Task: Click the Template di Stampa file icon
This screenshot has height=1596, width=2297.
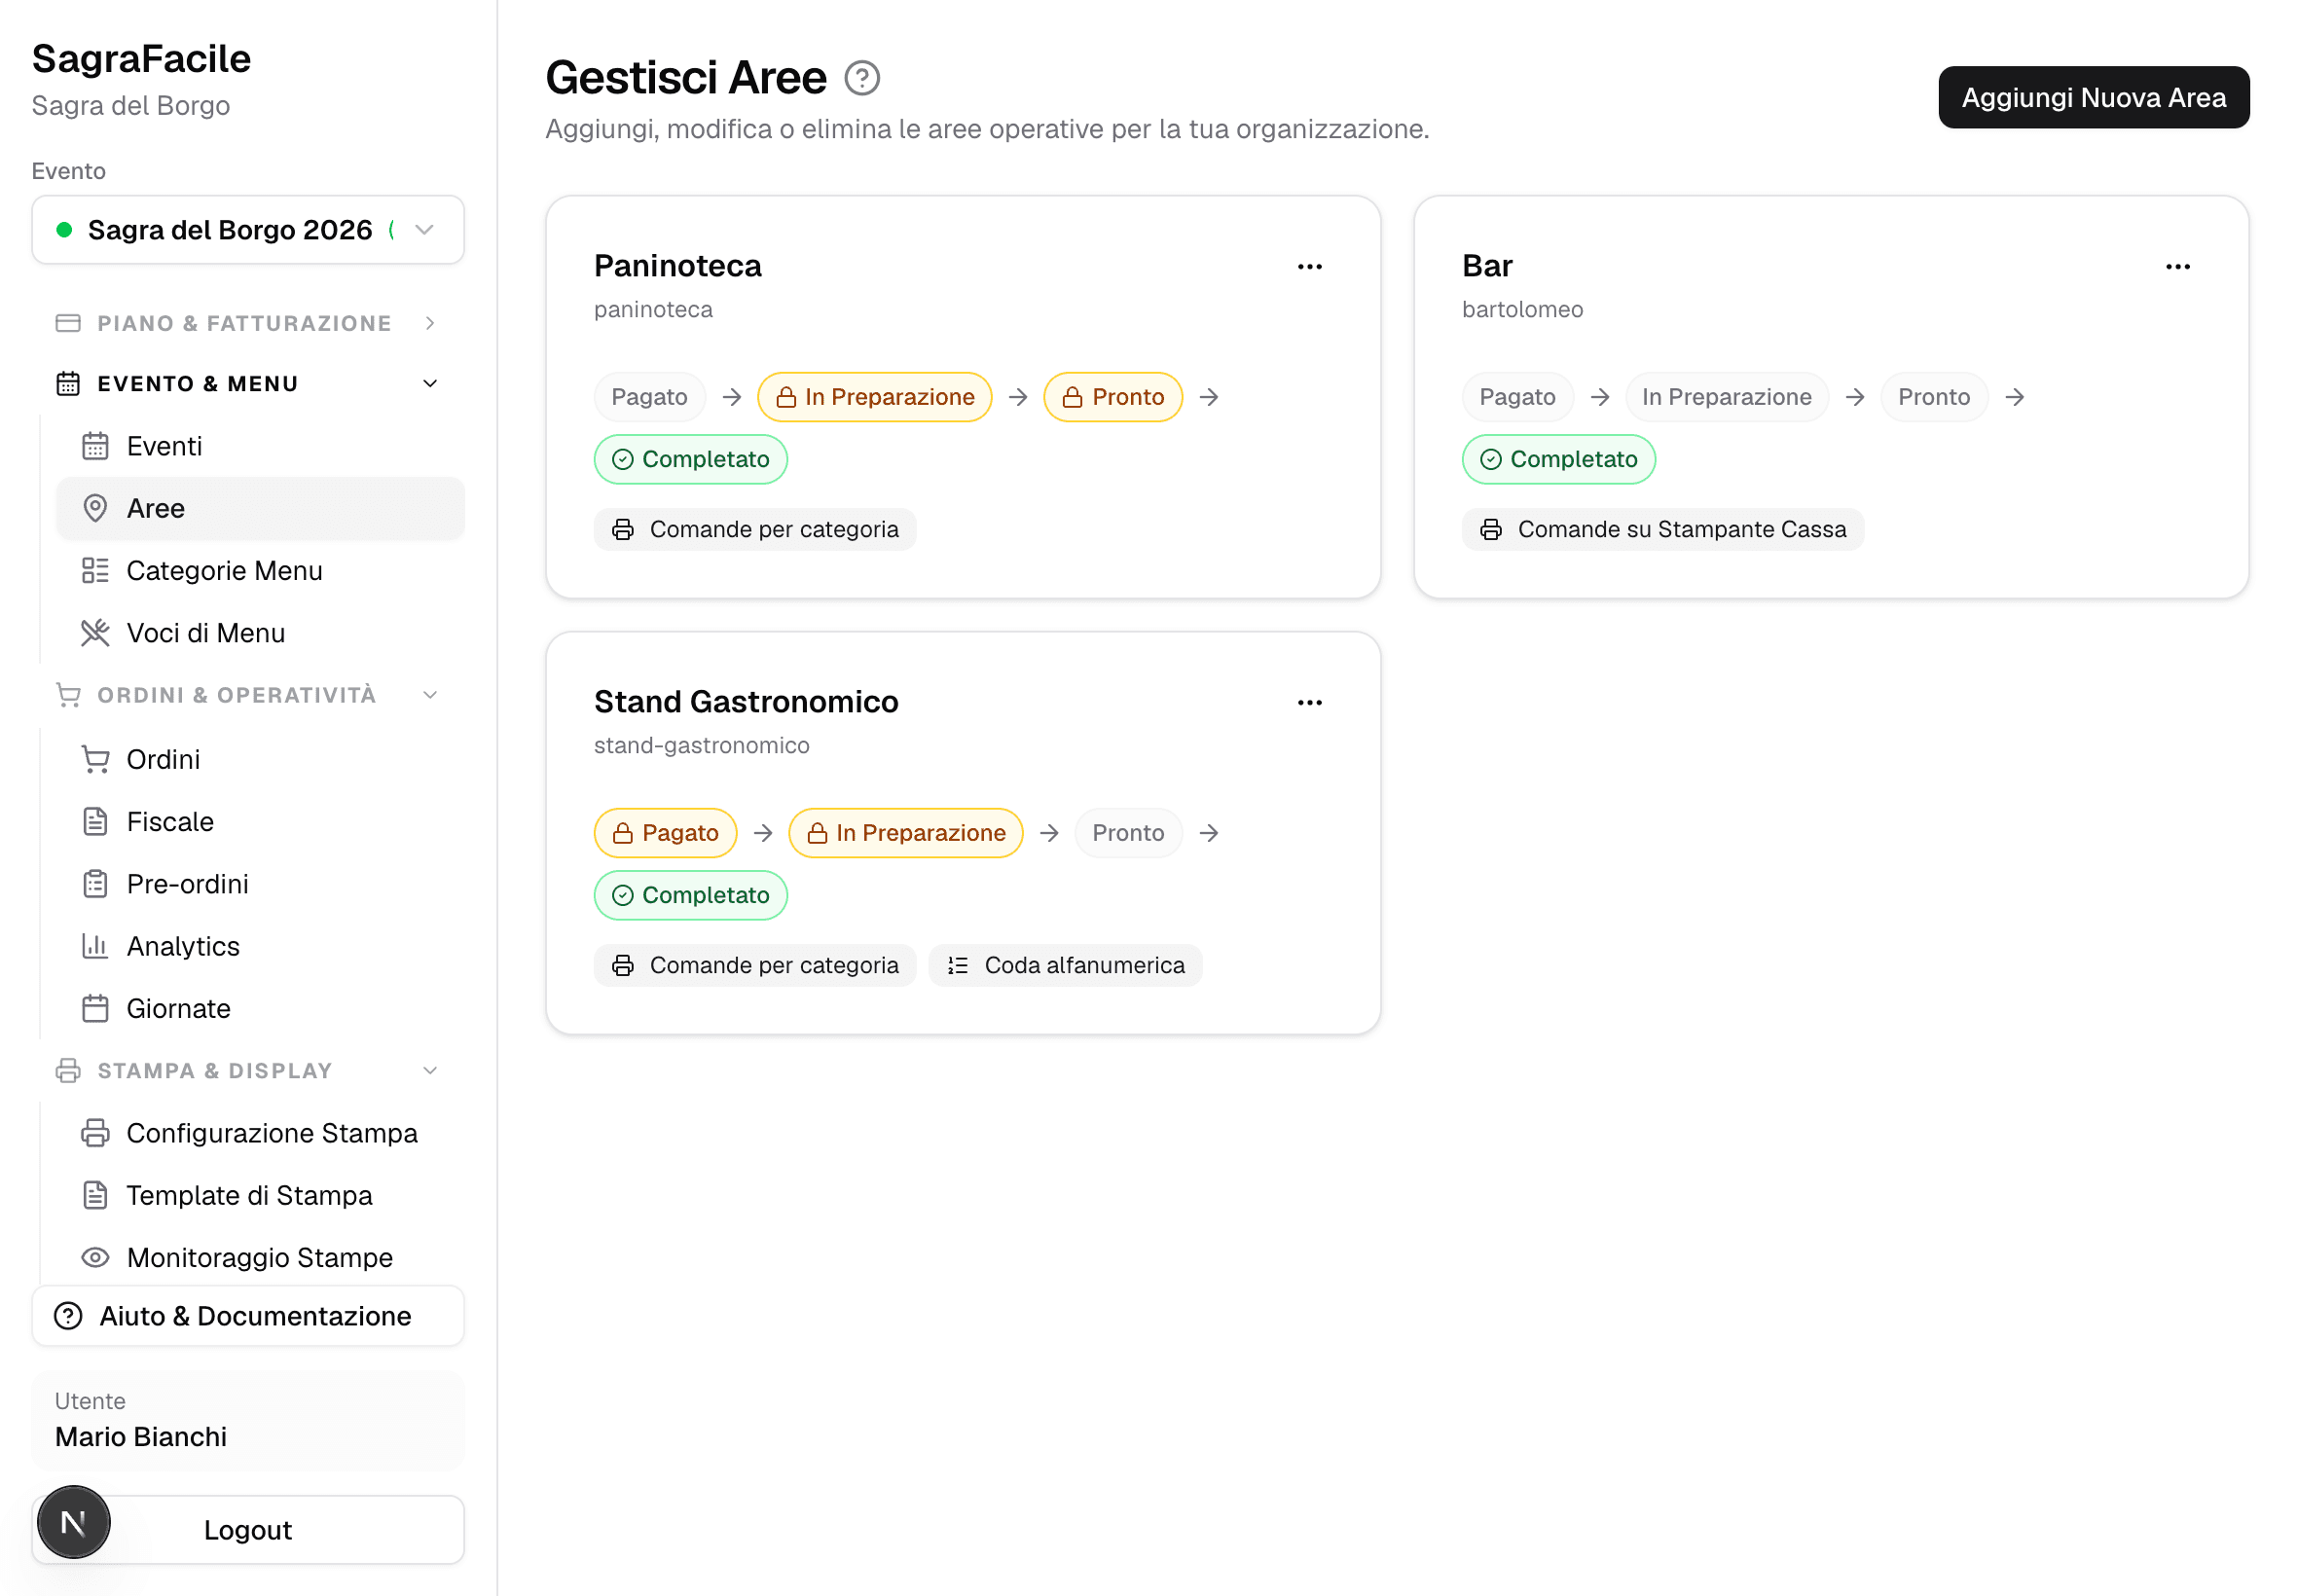Action: coord(95,1195)
